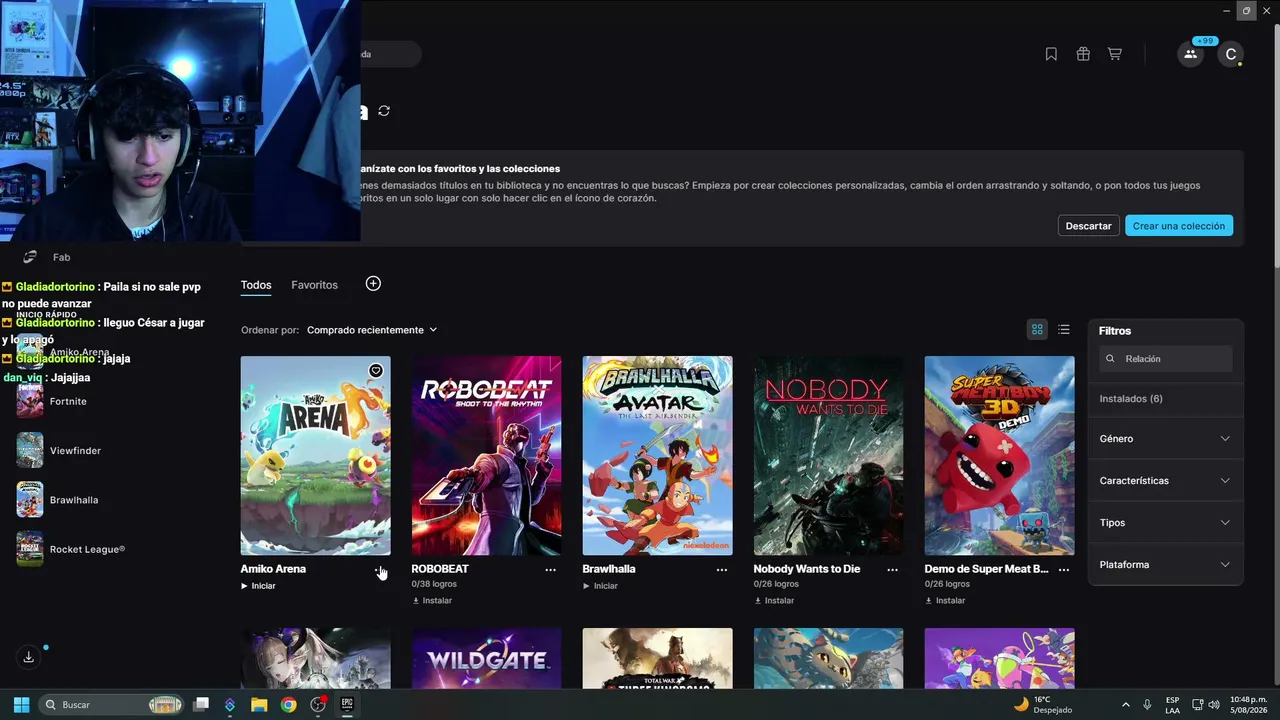1280x720 pixels.
Task: Open the gift redemption icon
Action: click(x=1083, y=54)
